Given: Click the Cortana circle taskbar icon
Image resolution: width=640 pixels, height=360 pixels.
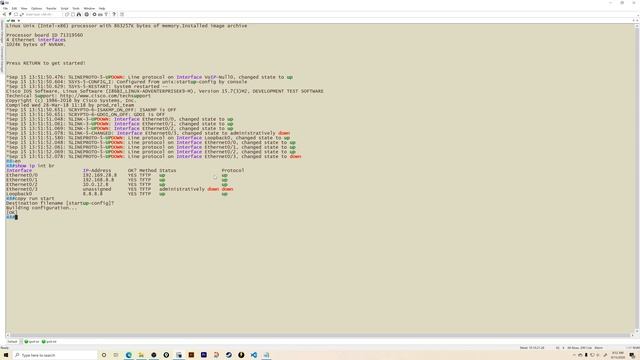Looking at the screenshot, I should pyautogui.click(x=104, y=355).
